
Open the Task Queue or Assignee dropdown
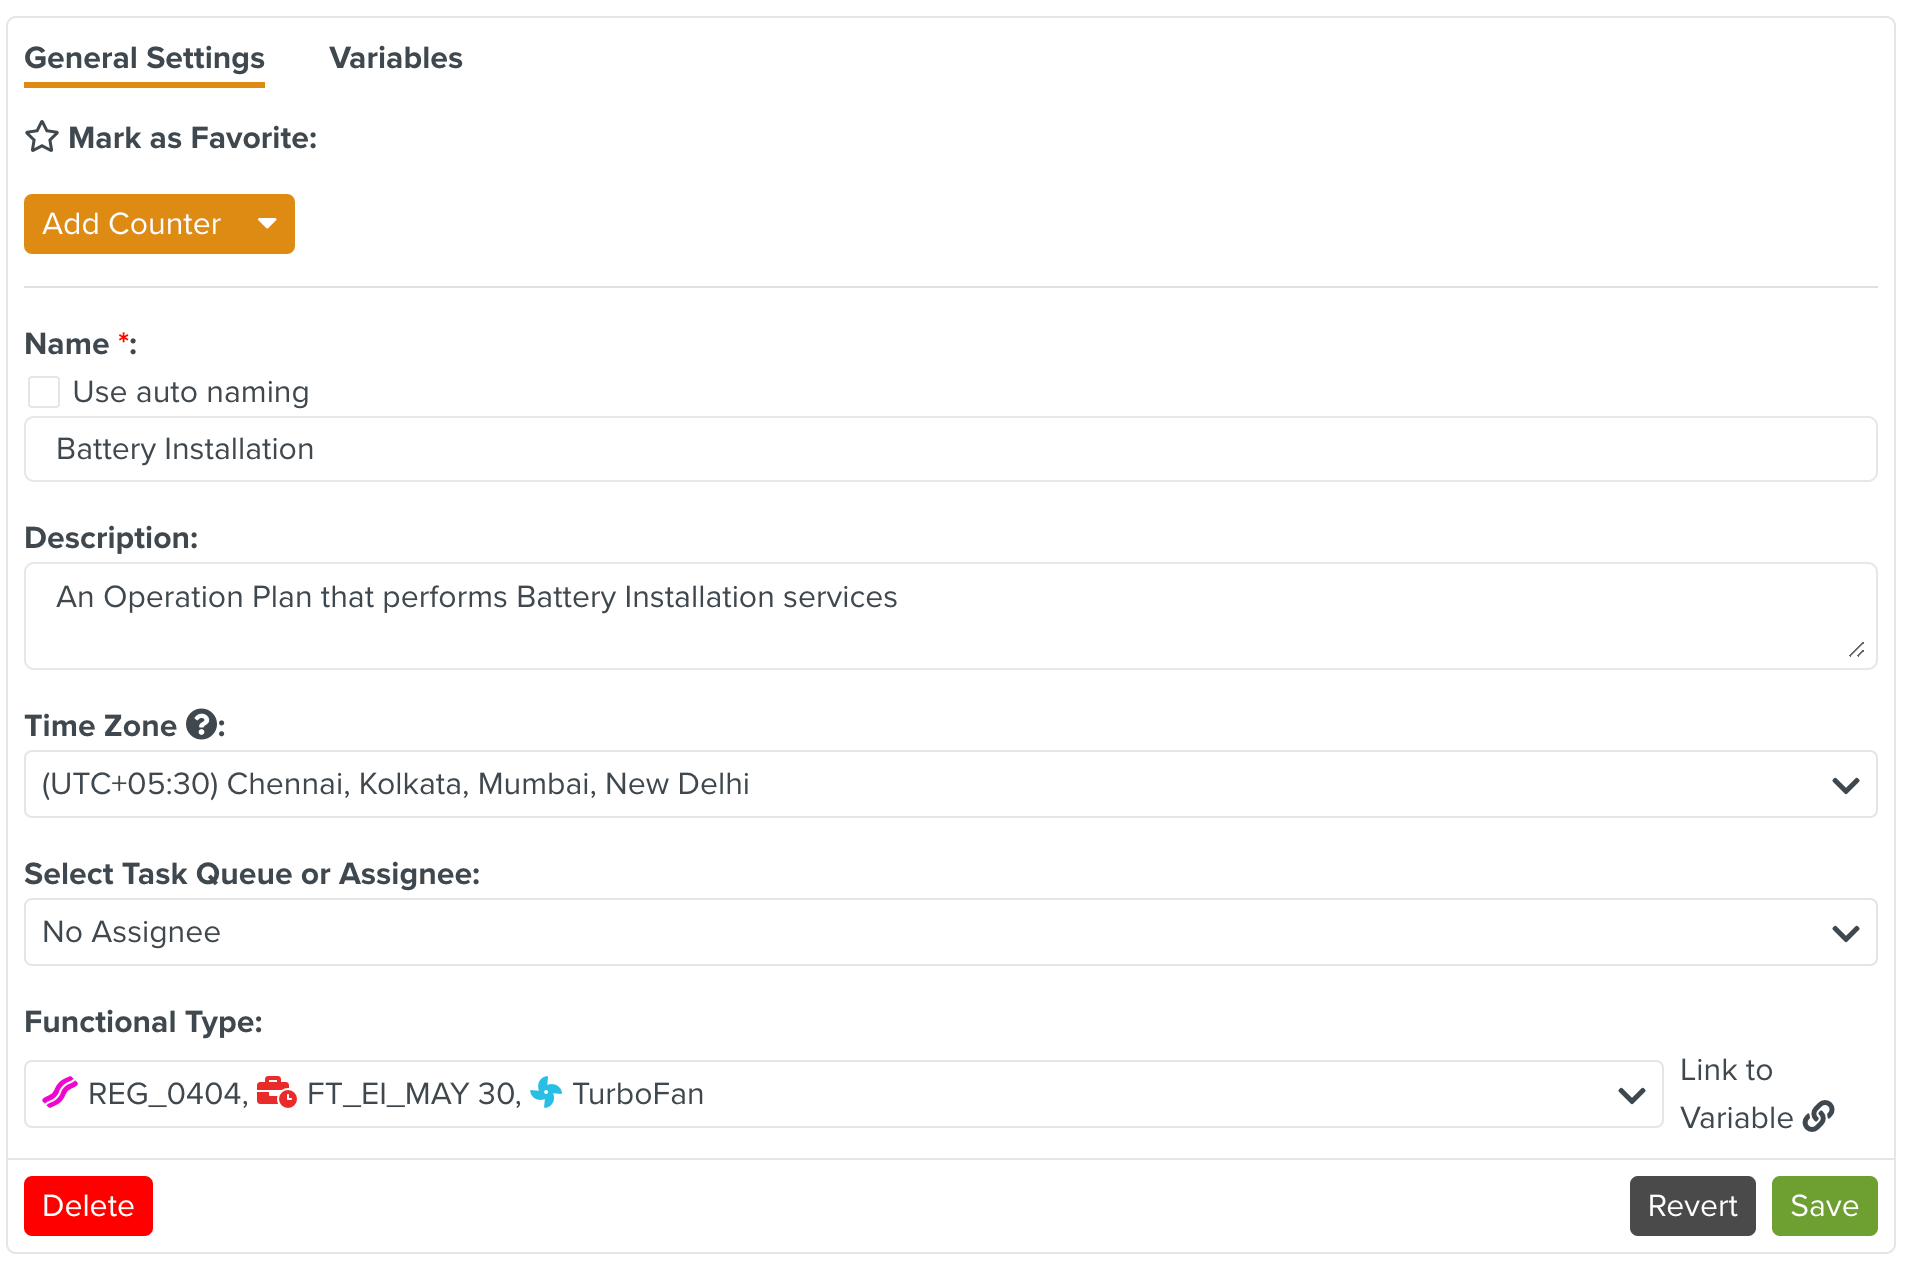(1845, 933)
